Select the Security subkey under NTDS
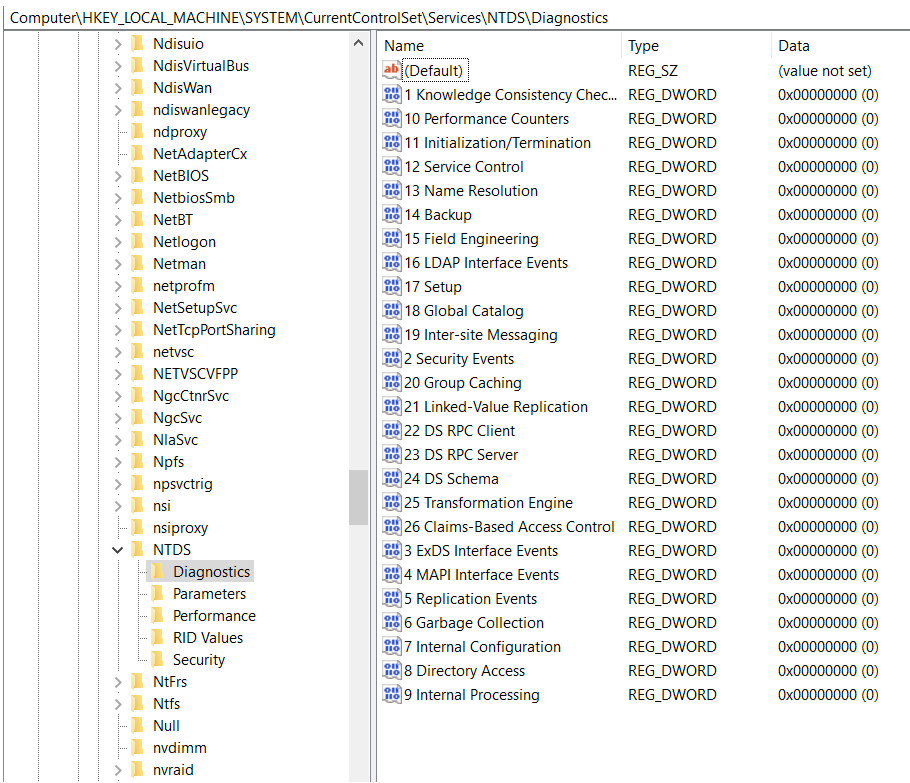The image size is (910, 783). click(x=197, y=659)
